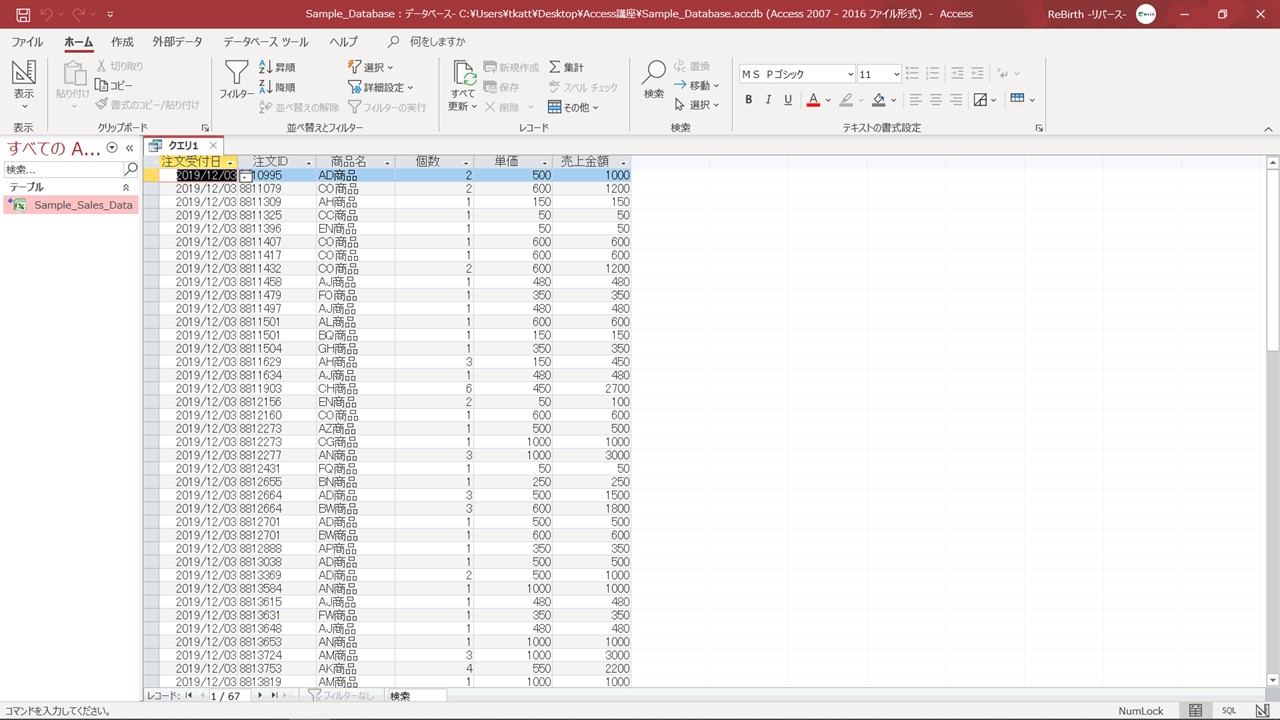The image size is (1280, 720).
Task: Go to next record in navigation bar
Action: 260,696
